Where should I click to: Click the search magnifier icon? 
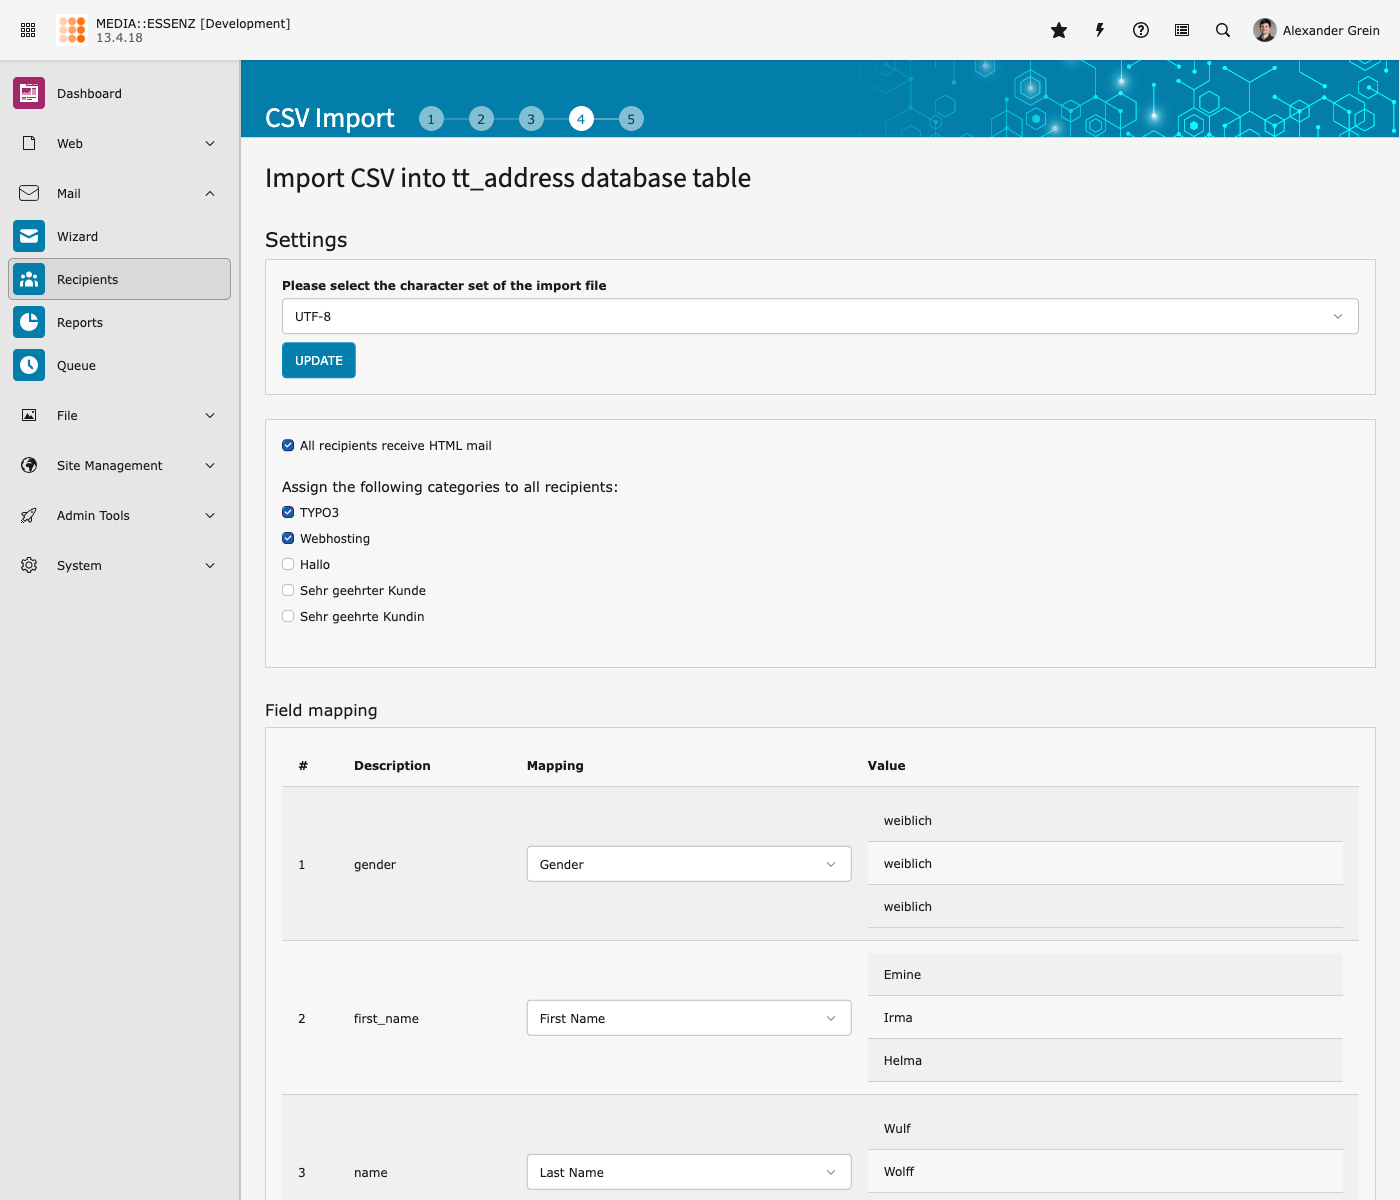click(1223, 30)
